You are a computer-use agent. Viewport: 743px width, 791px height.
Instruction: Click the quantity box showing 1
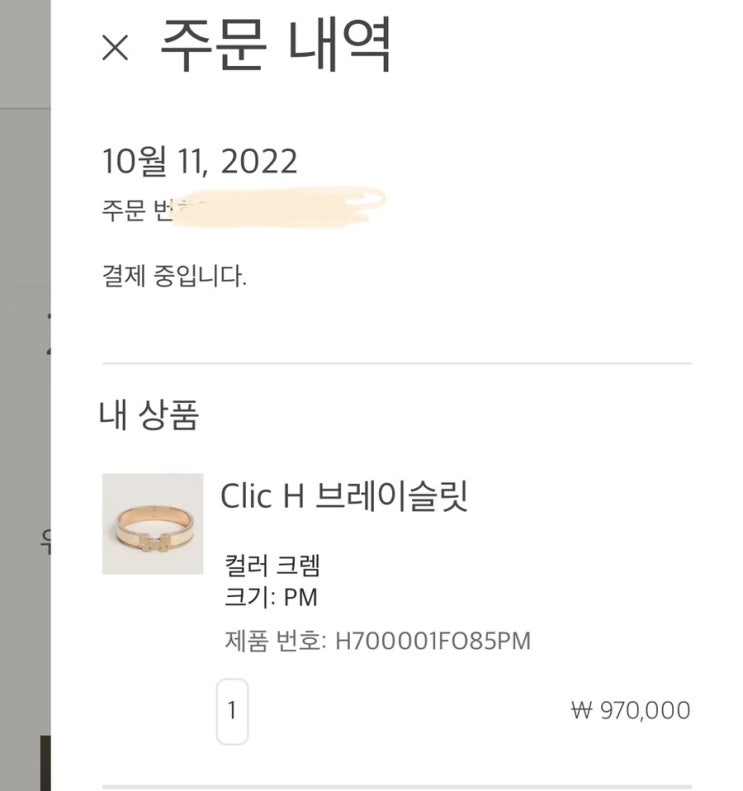point(232,711)
